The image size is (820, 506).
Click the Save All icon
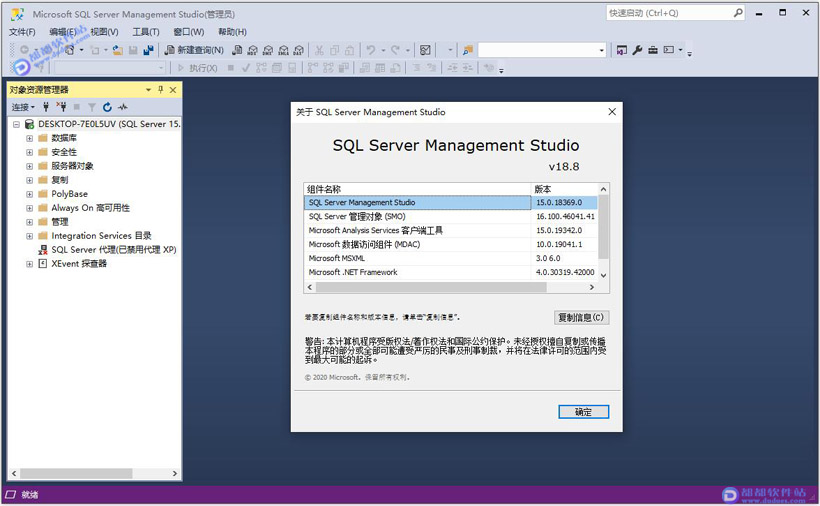click(149, 50)
